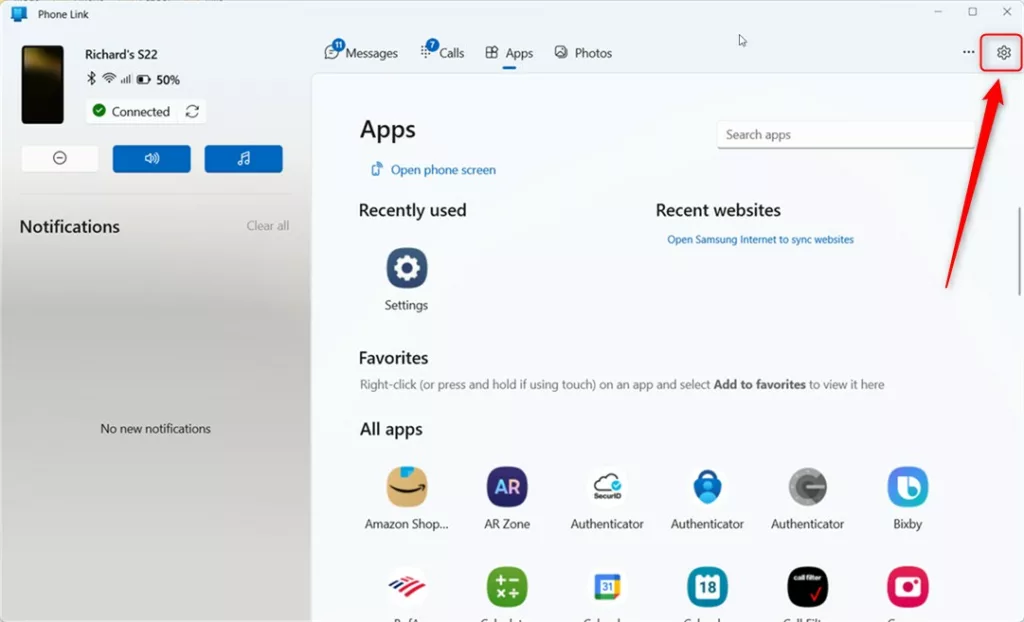Click the "Recently used" heading

(x=413, y=210)
